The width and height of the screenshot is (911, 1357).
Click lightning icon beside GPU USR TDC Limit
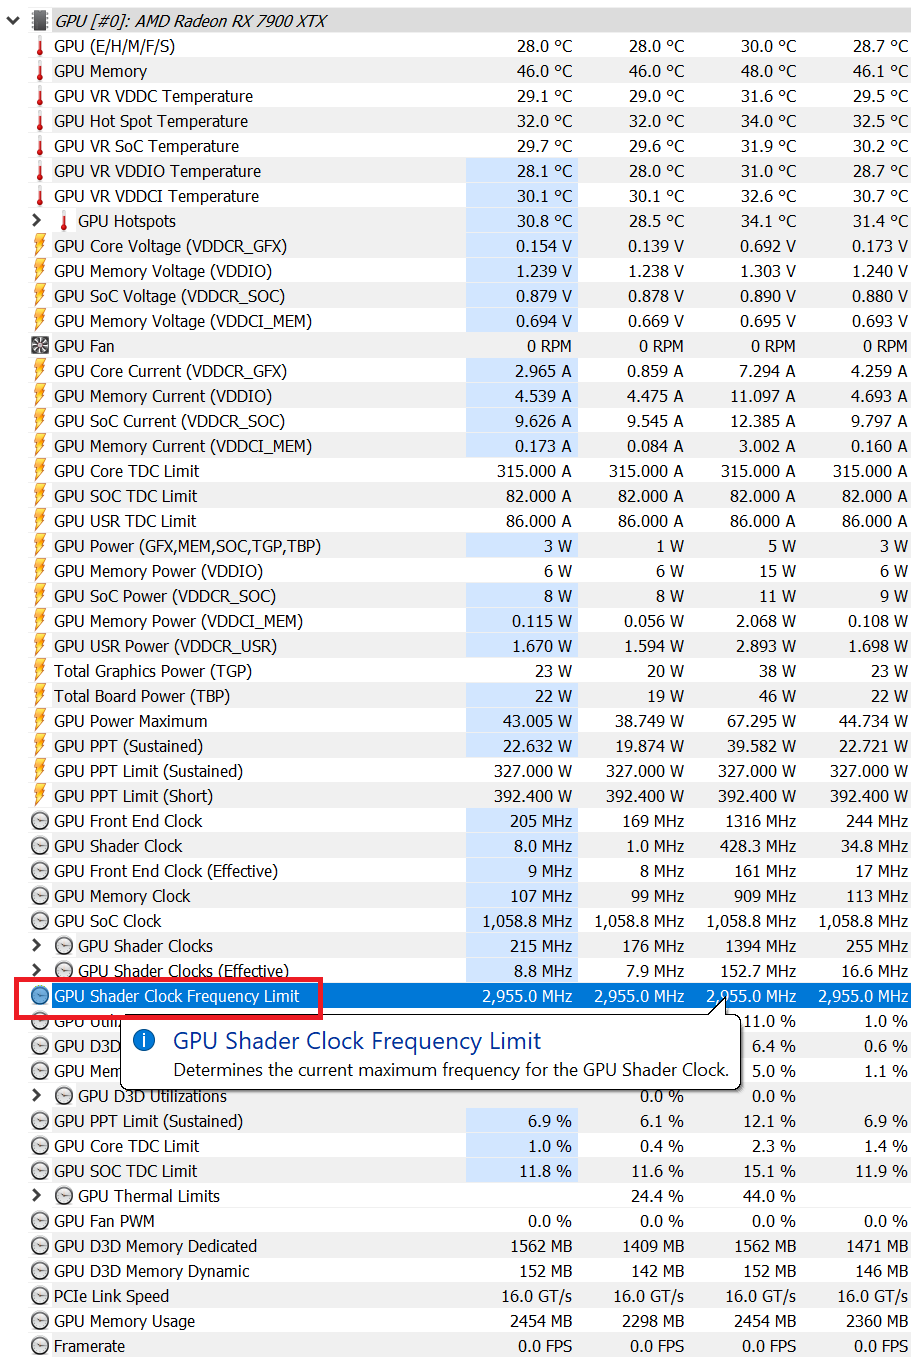tap(40, 520)
